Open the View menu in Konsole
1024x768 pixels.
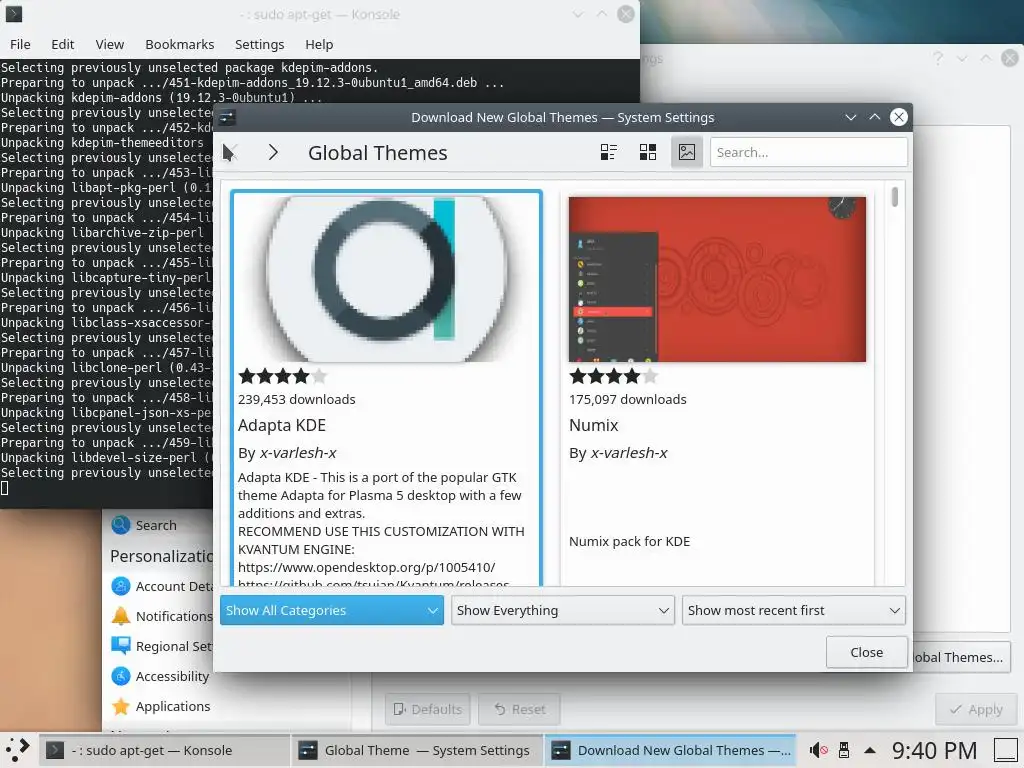pos(110,44)
